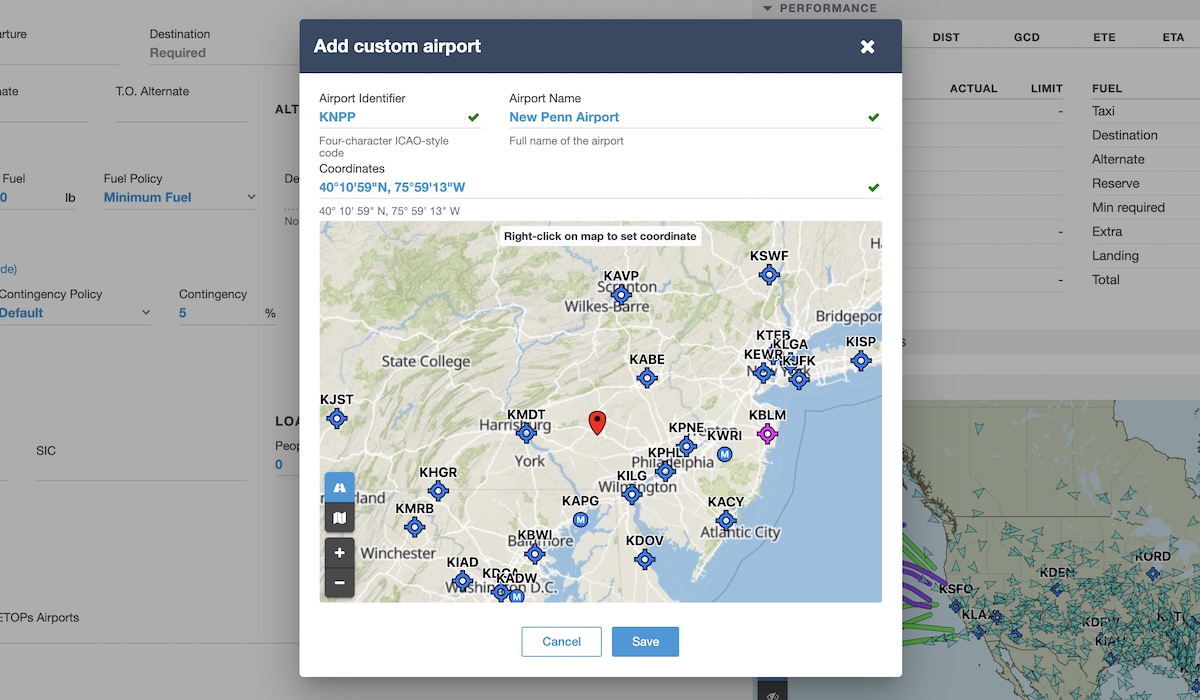This screenshot has width=1200, height=700.
Task: Select the KHGR airport marker
Action: click(x=438, y=491)
